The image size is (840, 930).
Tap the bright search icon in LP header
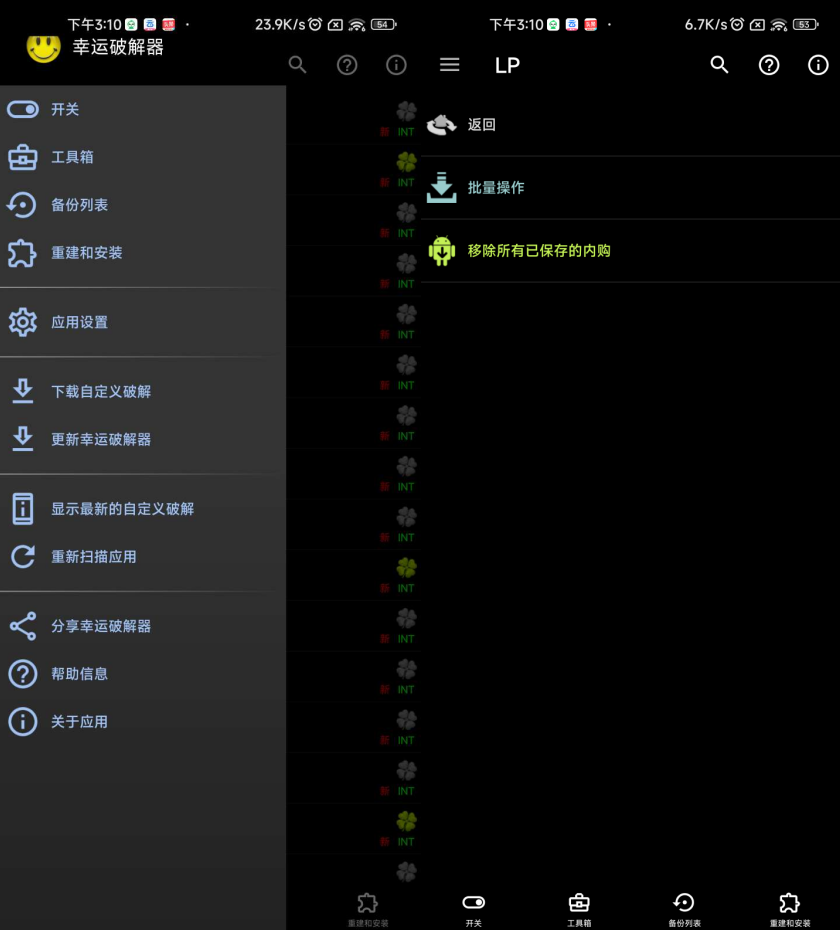(x=719, y=65)
